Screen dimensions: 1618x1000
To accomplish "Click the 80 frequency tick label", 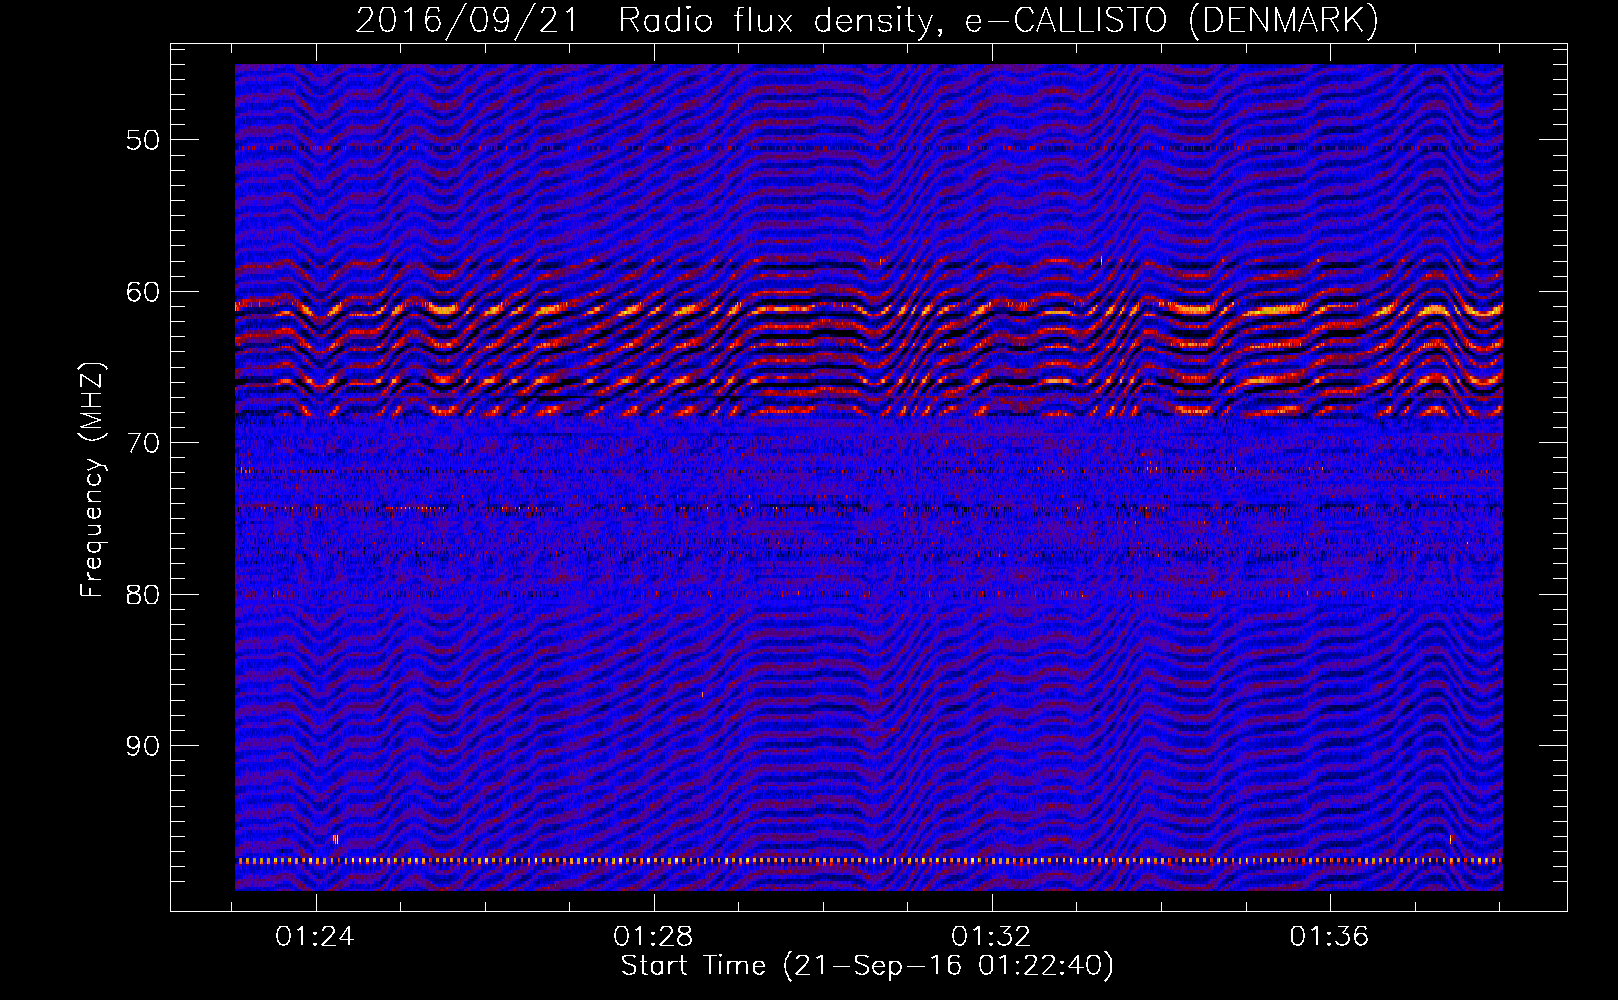I will 143,594.
